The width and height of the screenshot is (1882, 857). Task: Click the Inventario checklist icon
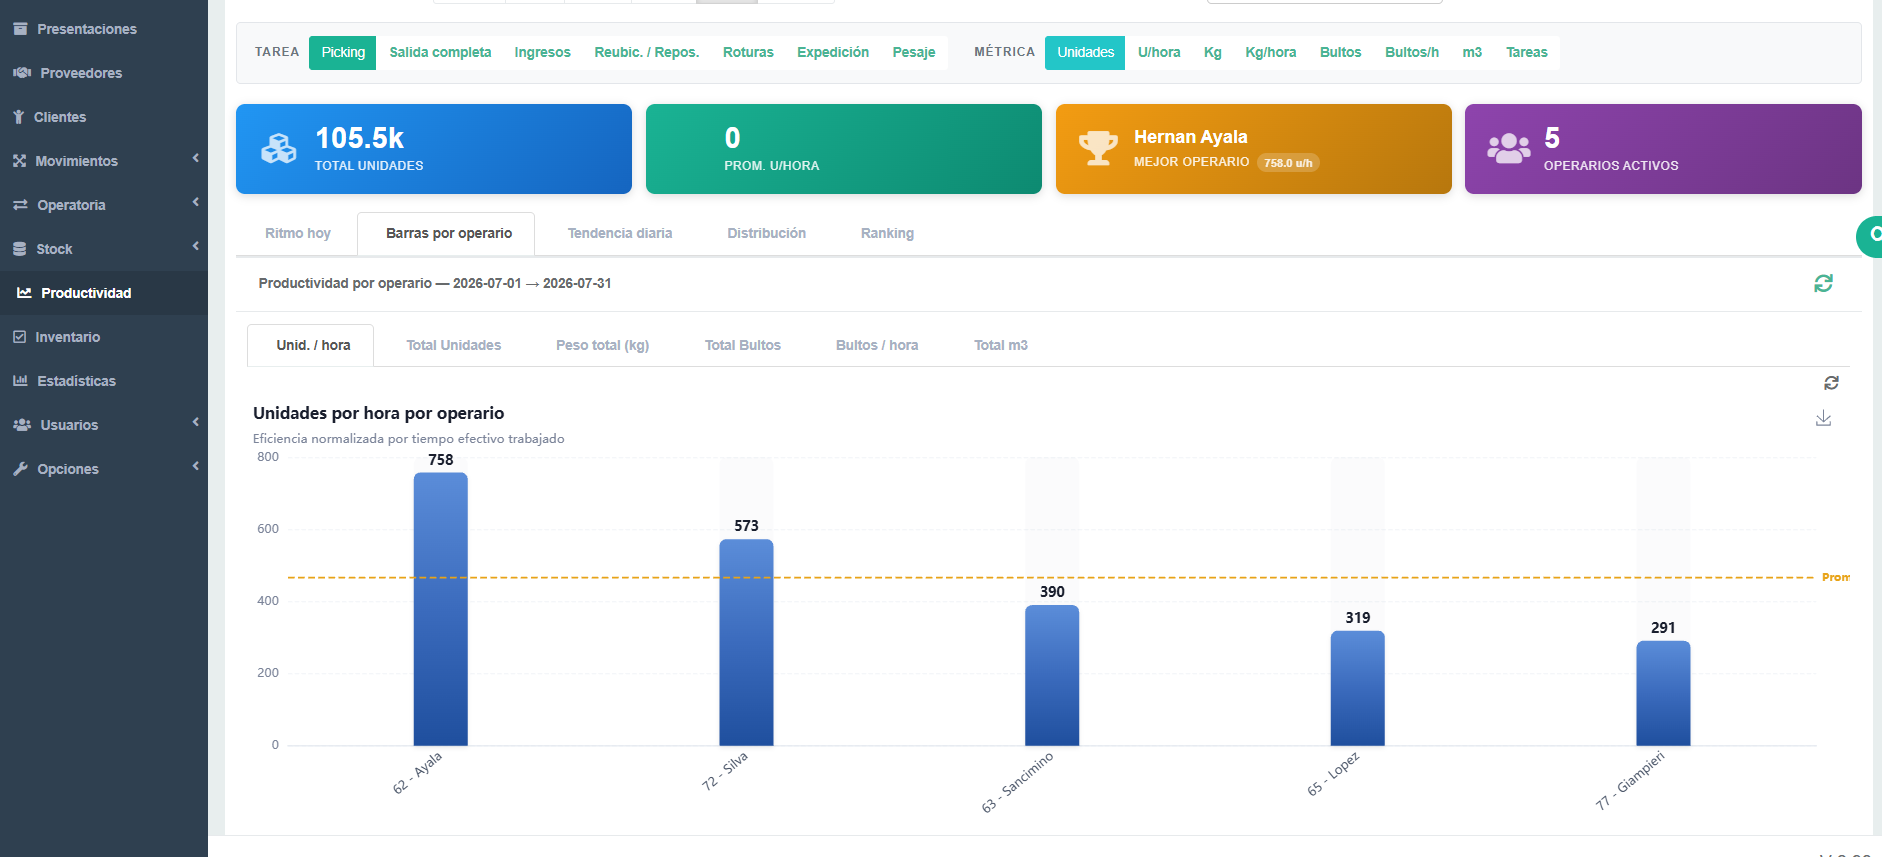coord(19,337)
